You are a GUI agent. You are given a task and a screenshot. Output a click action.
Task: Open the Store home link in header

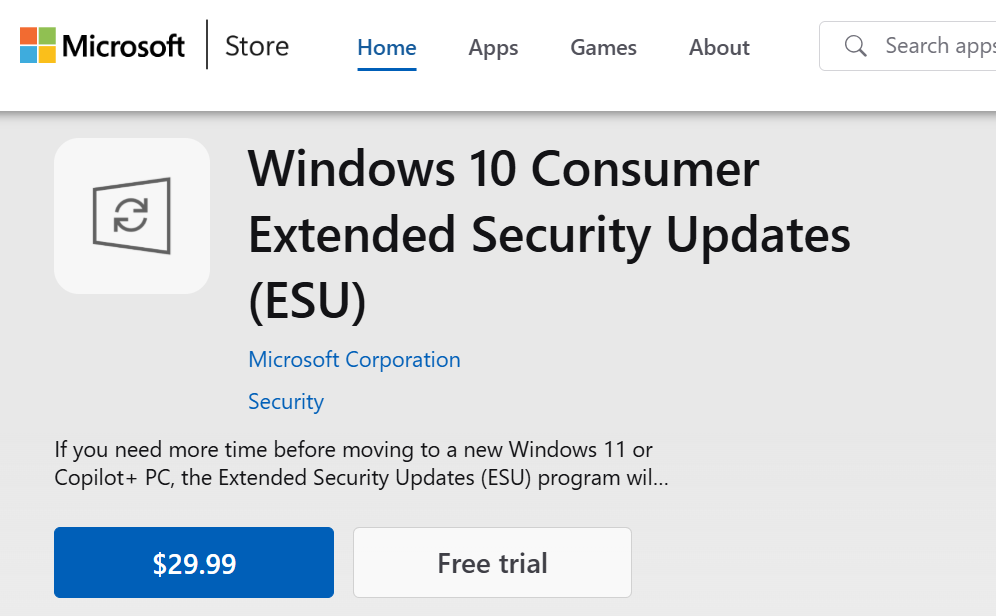click(x=257, y=46)
